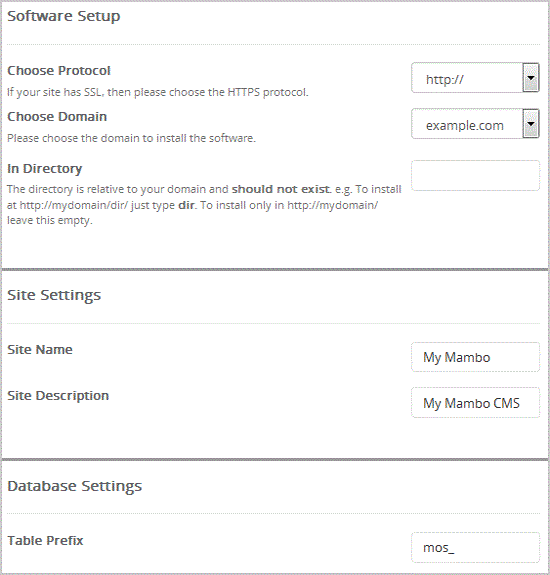Screen dimensions: 550x575
Task: Open the Choose Protocol dropdown arrow
Action: [x=531, y=78]
